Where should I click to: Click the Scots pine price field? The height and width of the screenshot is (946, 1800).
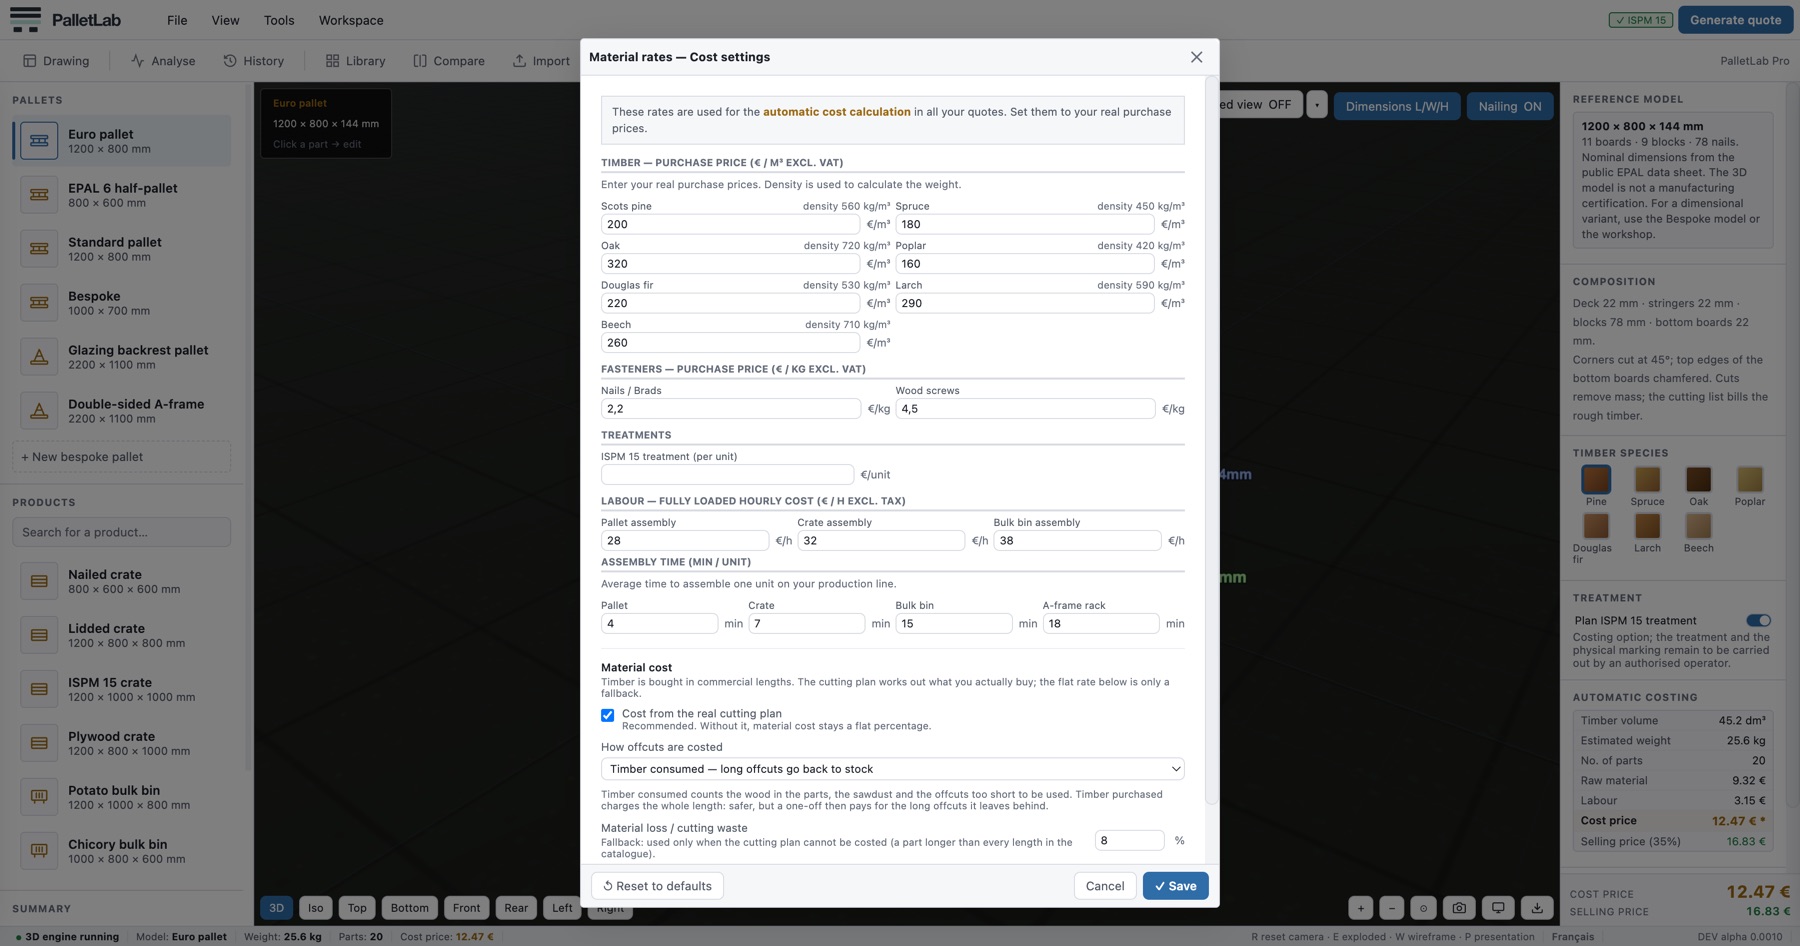[x=730, y=224]
